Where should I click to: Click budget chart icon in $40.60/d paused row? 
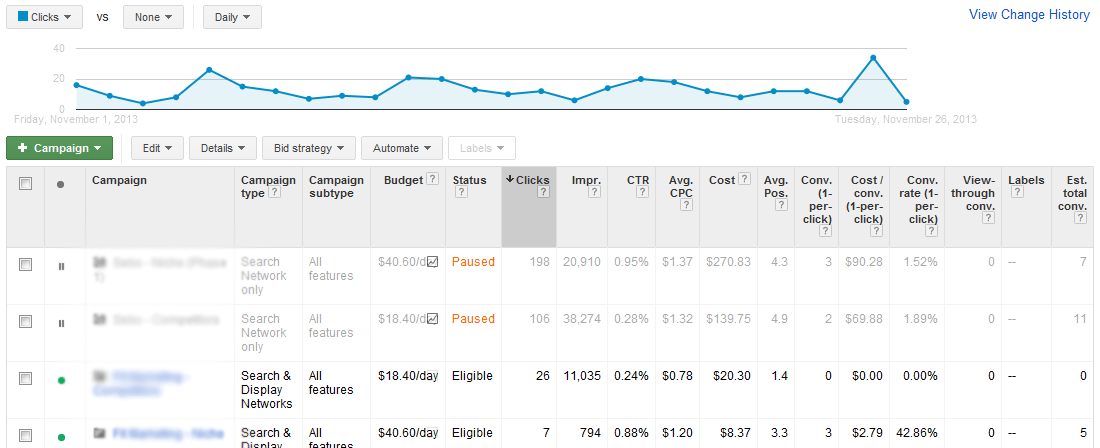tap(433, 262)
